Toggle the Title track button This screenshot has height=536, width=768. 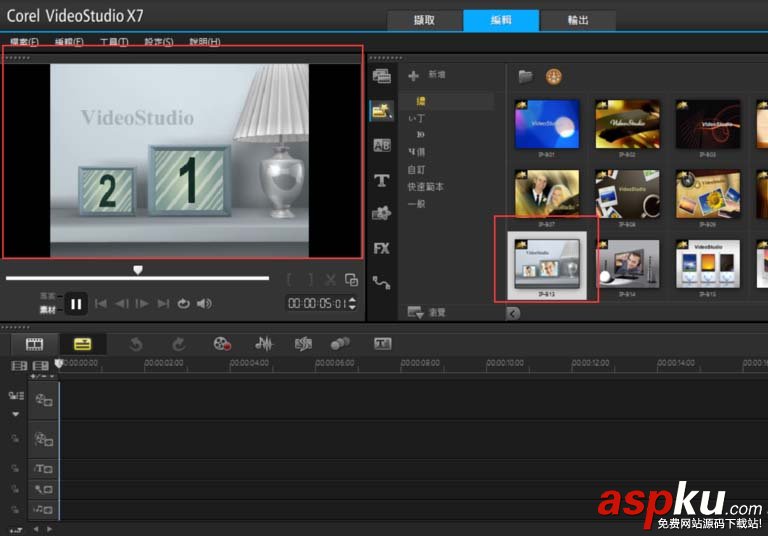(x=44, y=469)
